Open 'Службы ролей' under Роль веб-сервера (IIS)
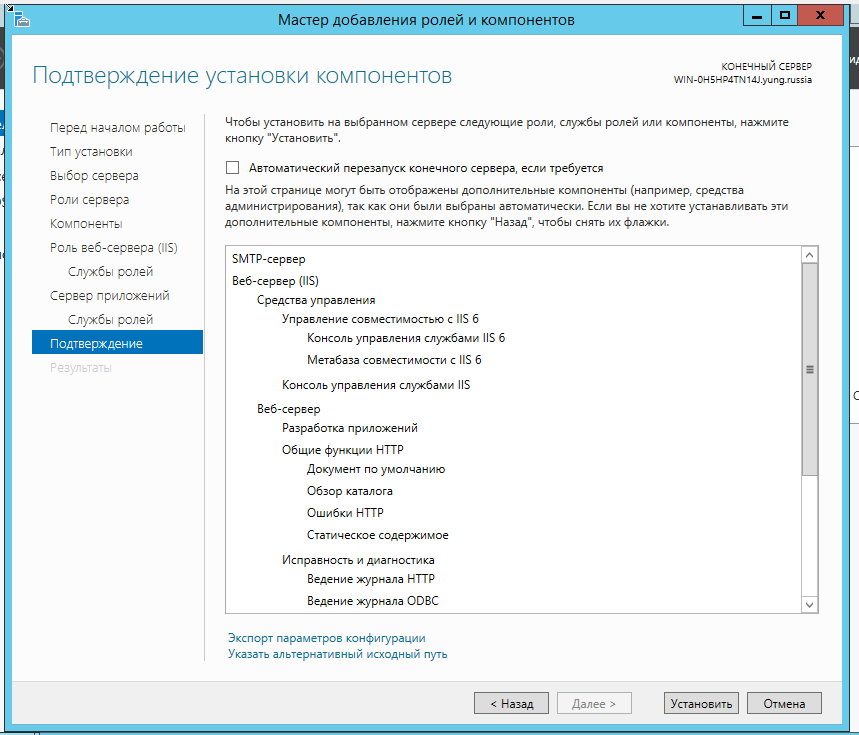 pos(110,272)
